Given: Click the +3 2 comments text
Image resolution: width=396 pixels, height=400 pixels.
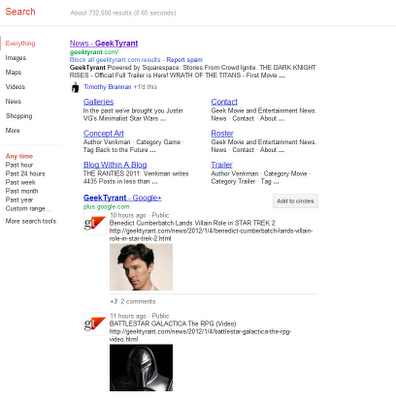Looking at the screenshot, I should 133,301.
